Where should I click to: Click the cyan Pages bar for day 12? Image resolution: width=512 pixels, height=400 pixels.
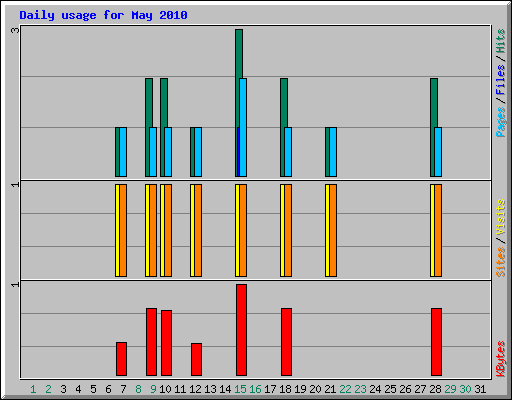pos(198,152)
